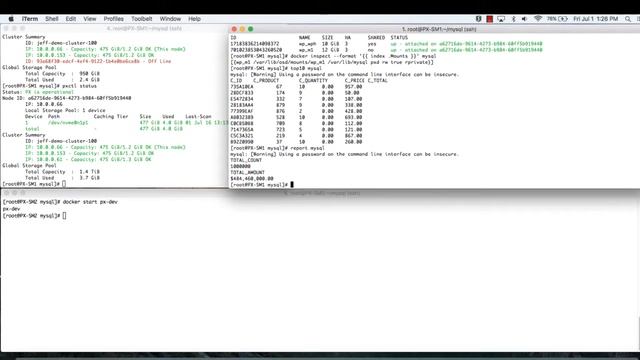Image resolution: width=640 pixels, height=360 pixels.
Task: Click the TOTAL_AMOUNT label
Action: 247,172
